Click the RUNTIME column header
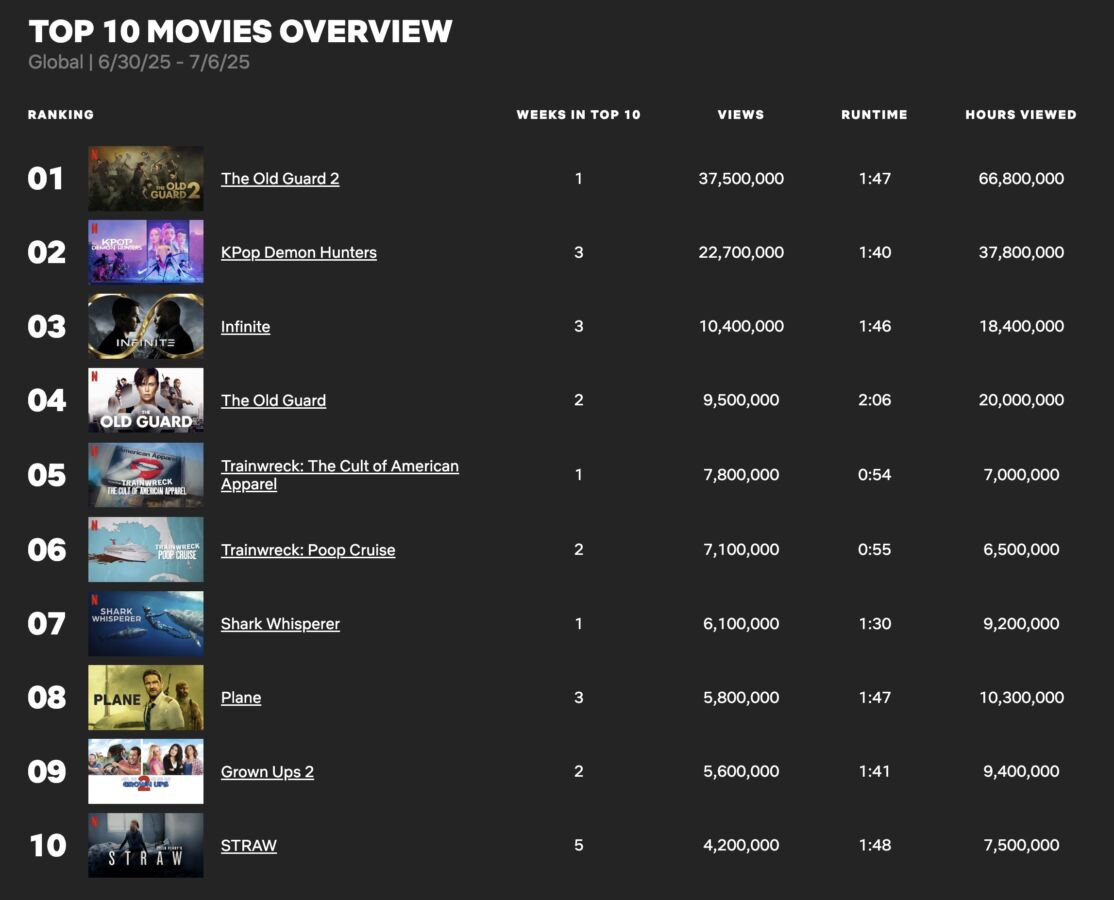 point(874,114)
